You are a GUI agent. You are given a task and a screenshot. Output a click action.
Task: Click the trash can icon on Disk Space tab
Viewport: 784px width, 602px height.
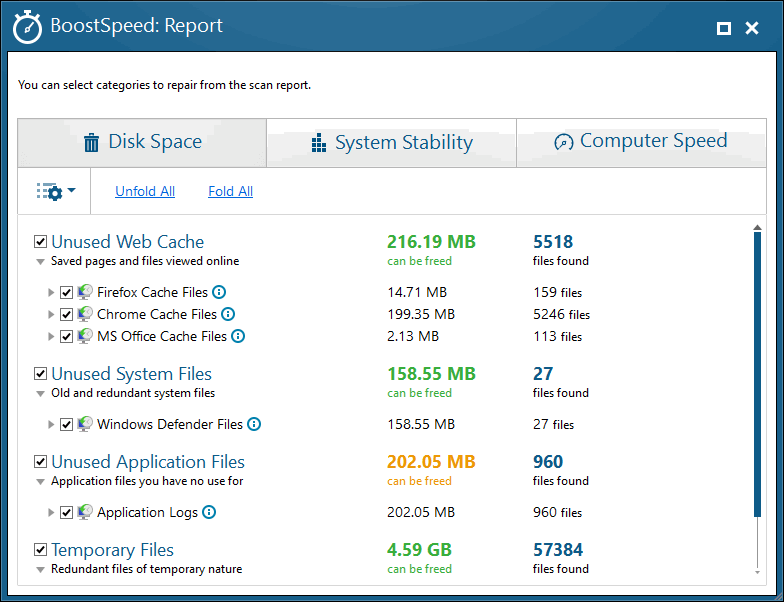tap(91, 142)
